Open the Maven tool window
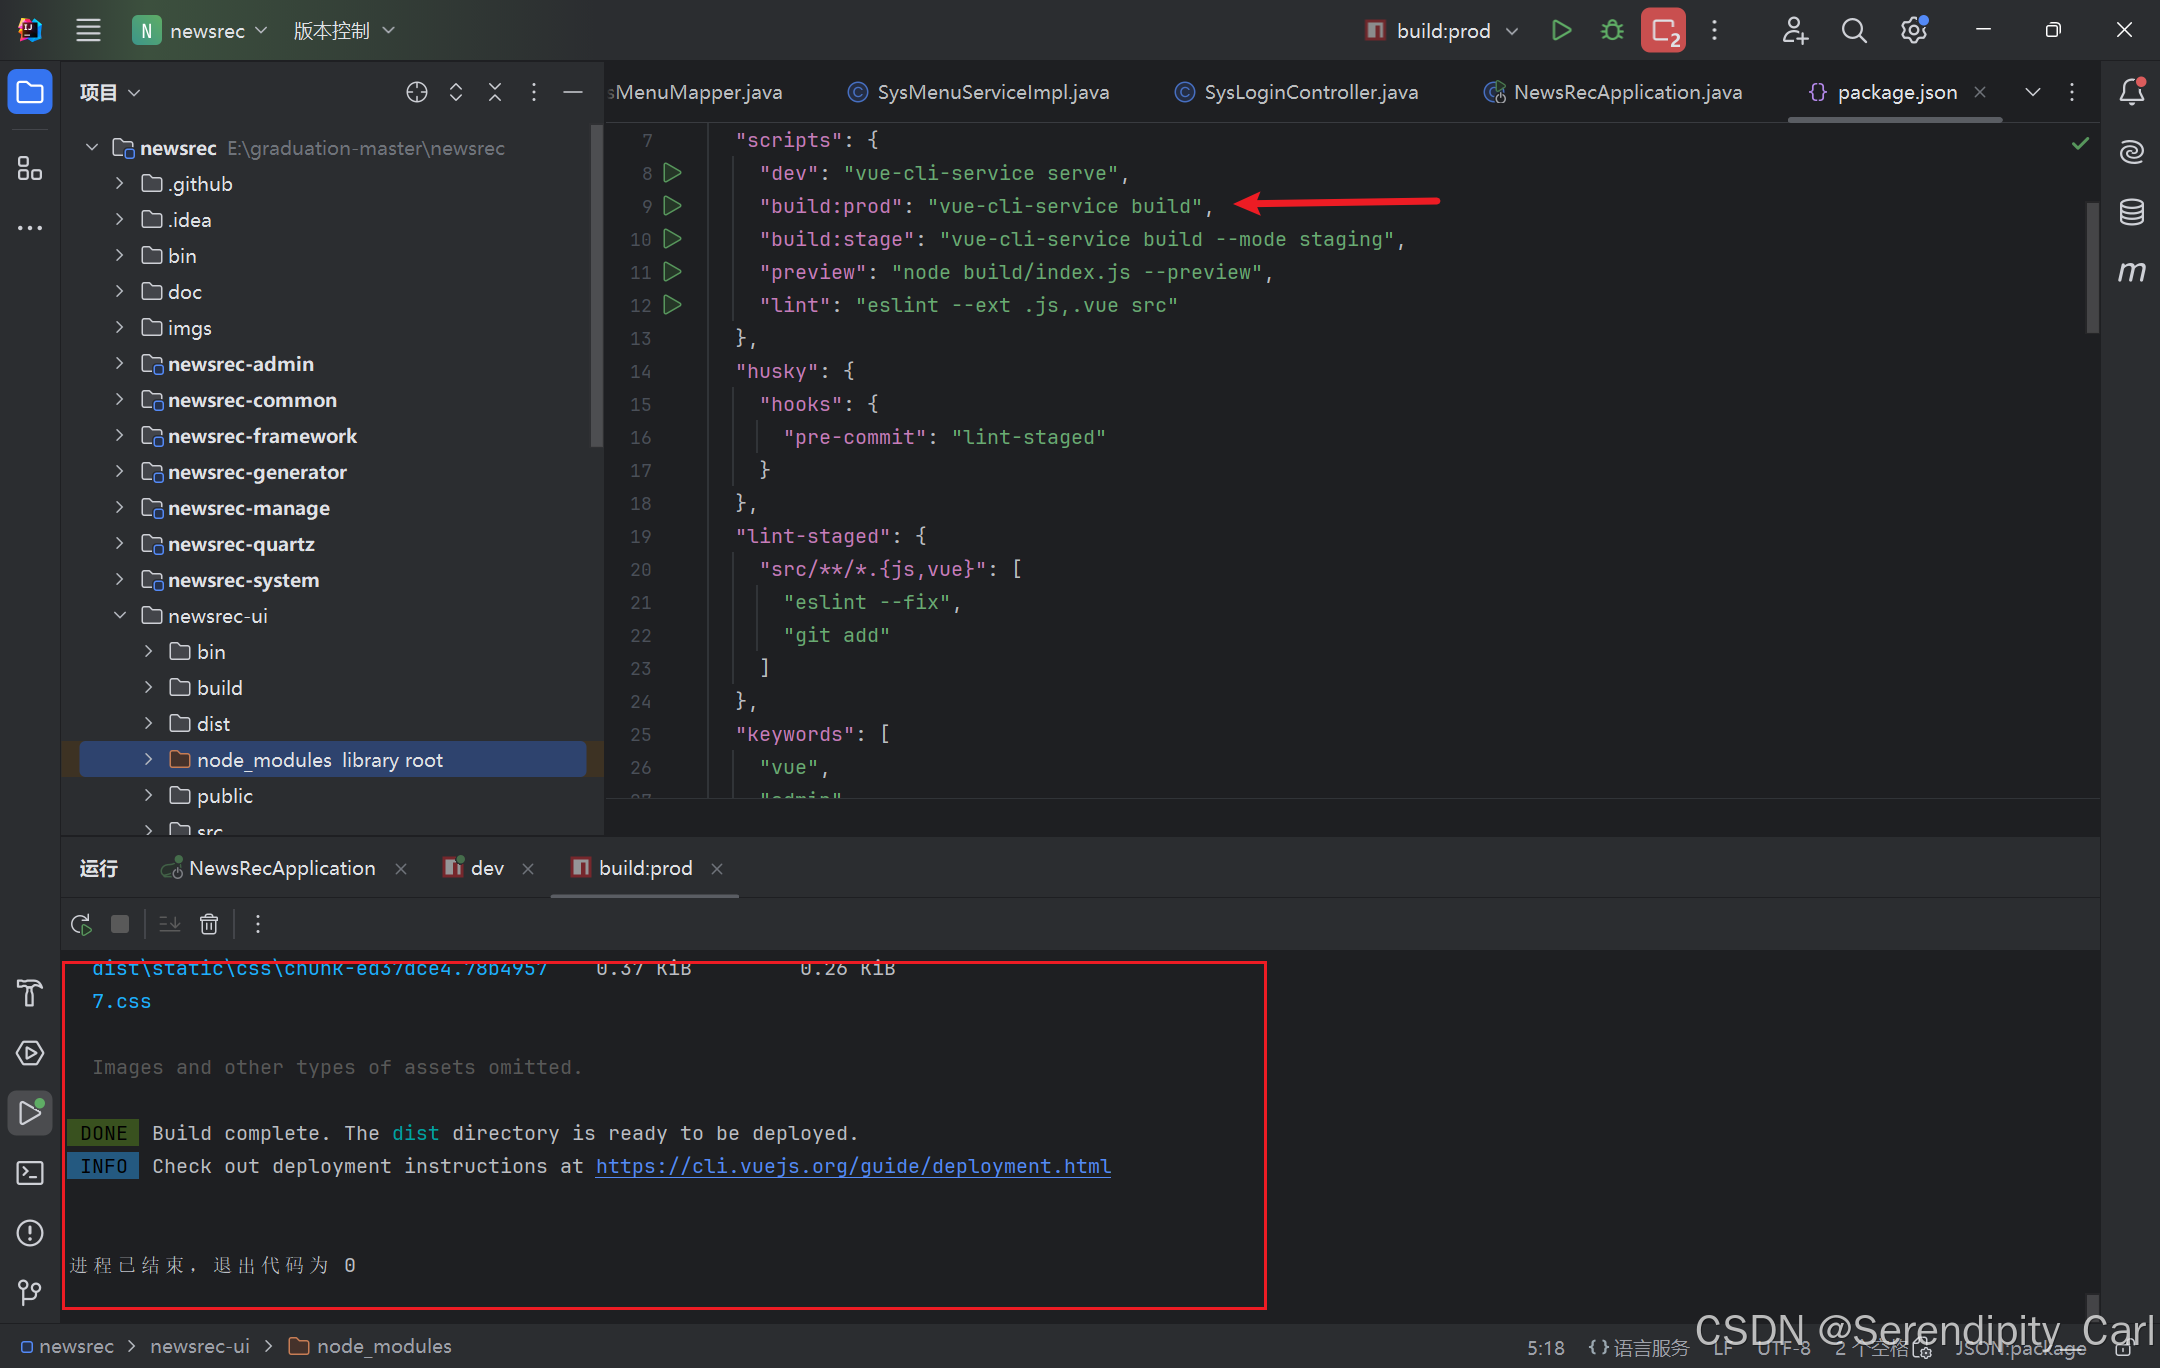This screenshot has width=2160, height=1368. pos(2131,272)
